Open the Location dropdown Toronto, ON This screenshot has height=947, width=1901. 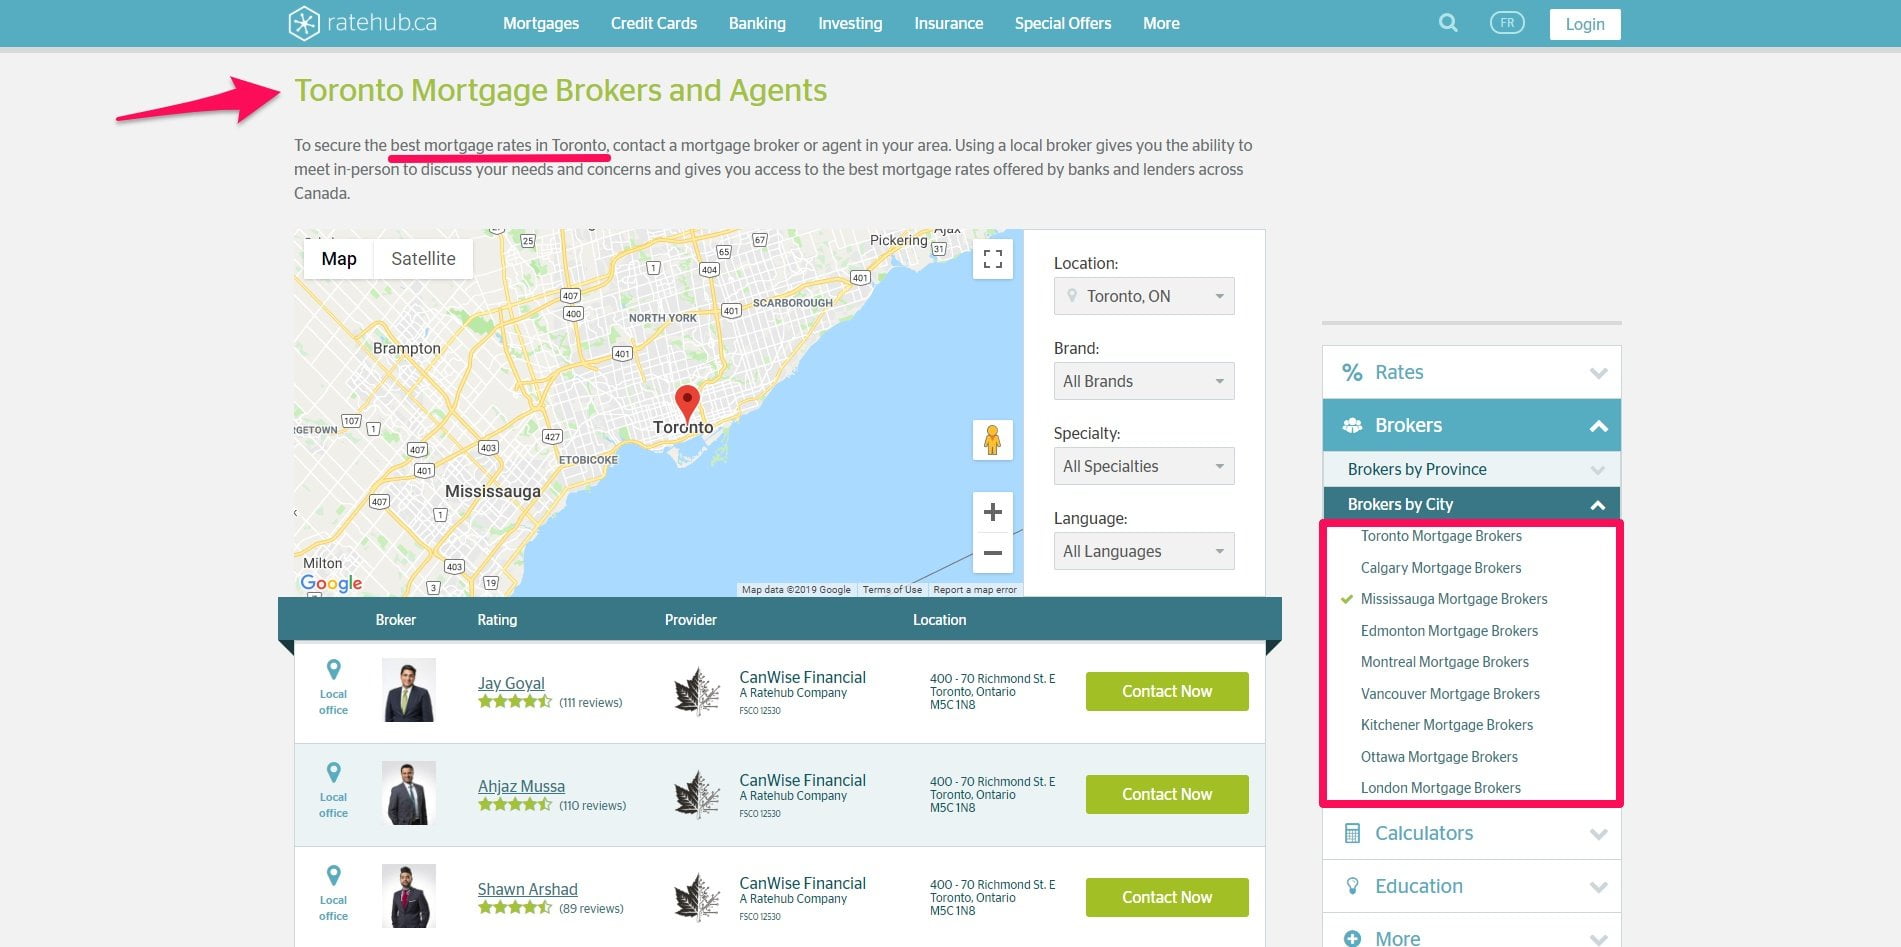coord(1144,296)
